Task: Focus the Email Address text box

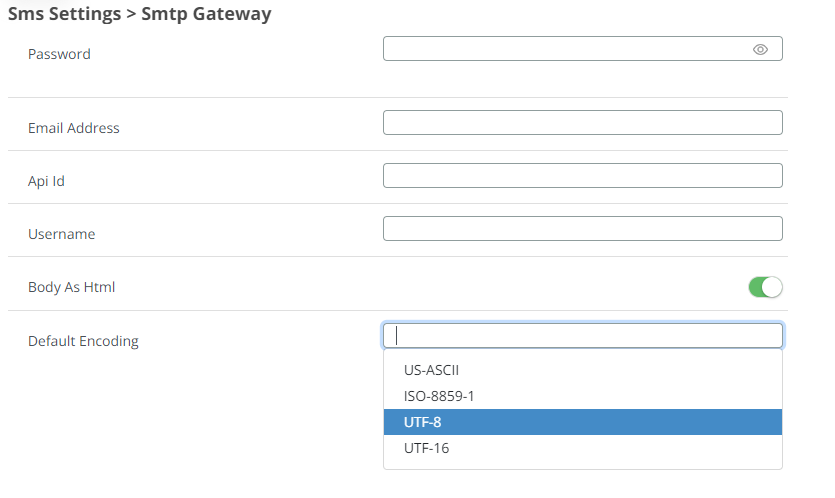Action: (x=582, y=123)
